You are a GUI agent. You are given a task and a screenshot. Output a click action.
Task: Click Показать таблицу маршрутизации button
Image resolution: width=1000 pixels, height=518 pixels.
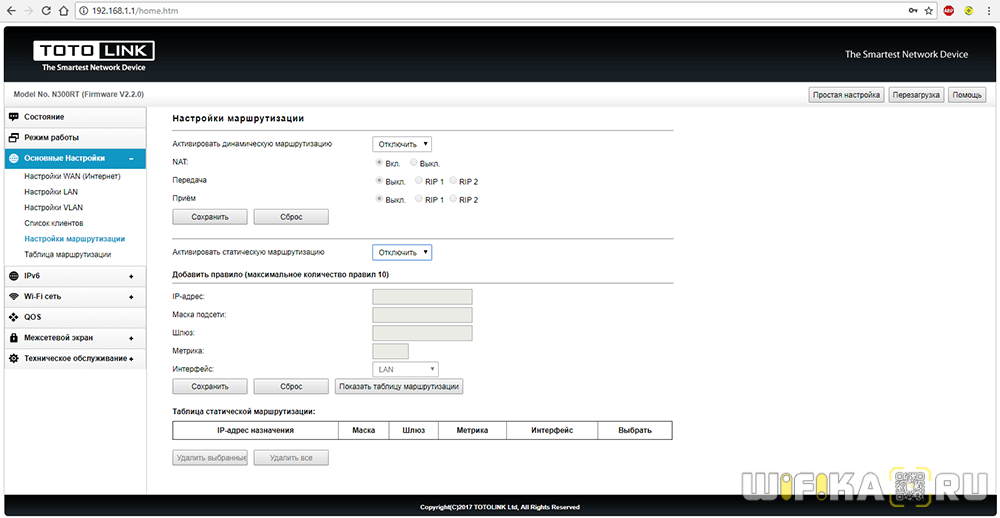[399, 386]
